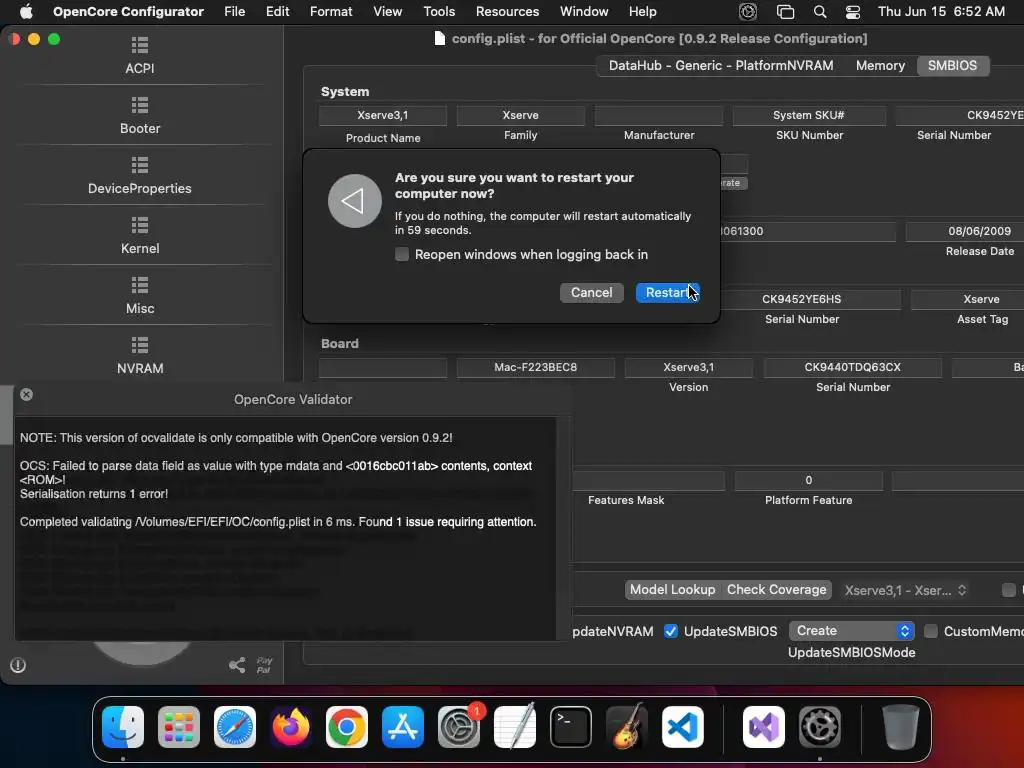1024x768 pixels.
Task: Switch to the Memory tab
Action: pos(880,65)
